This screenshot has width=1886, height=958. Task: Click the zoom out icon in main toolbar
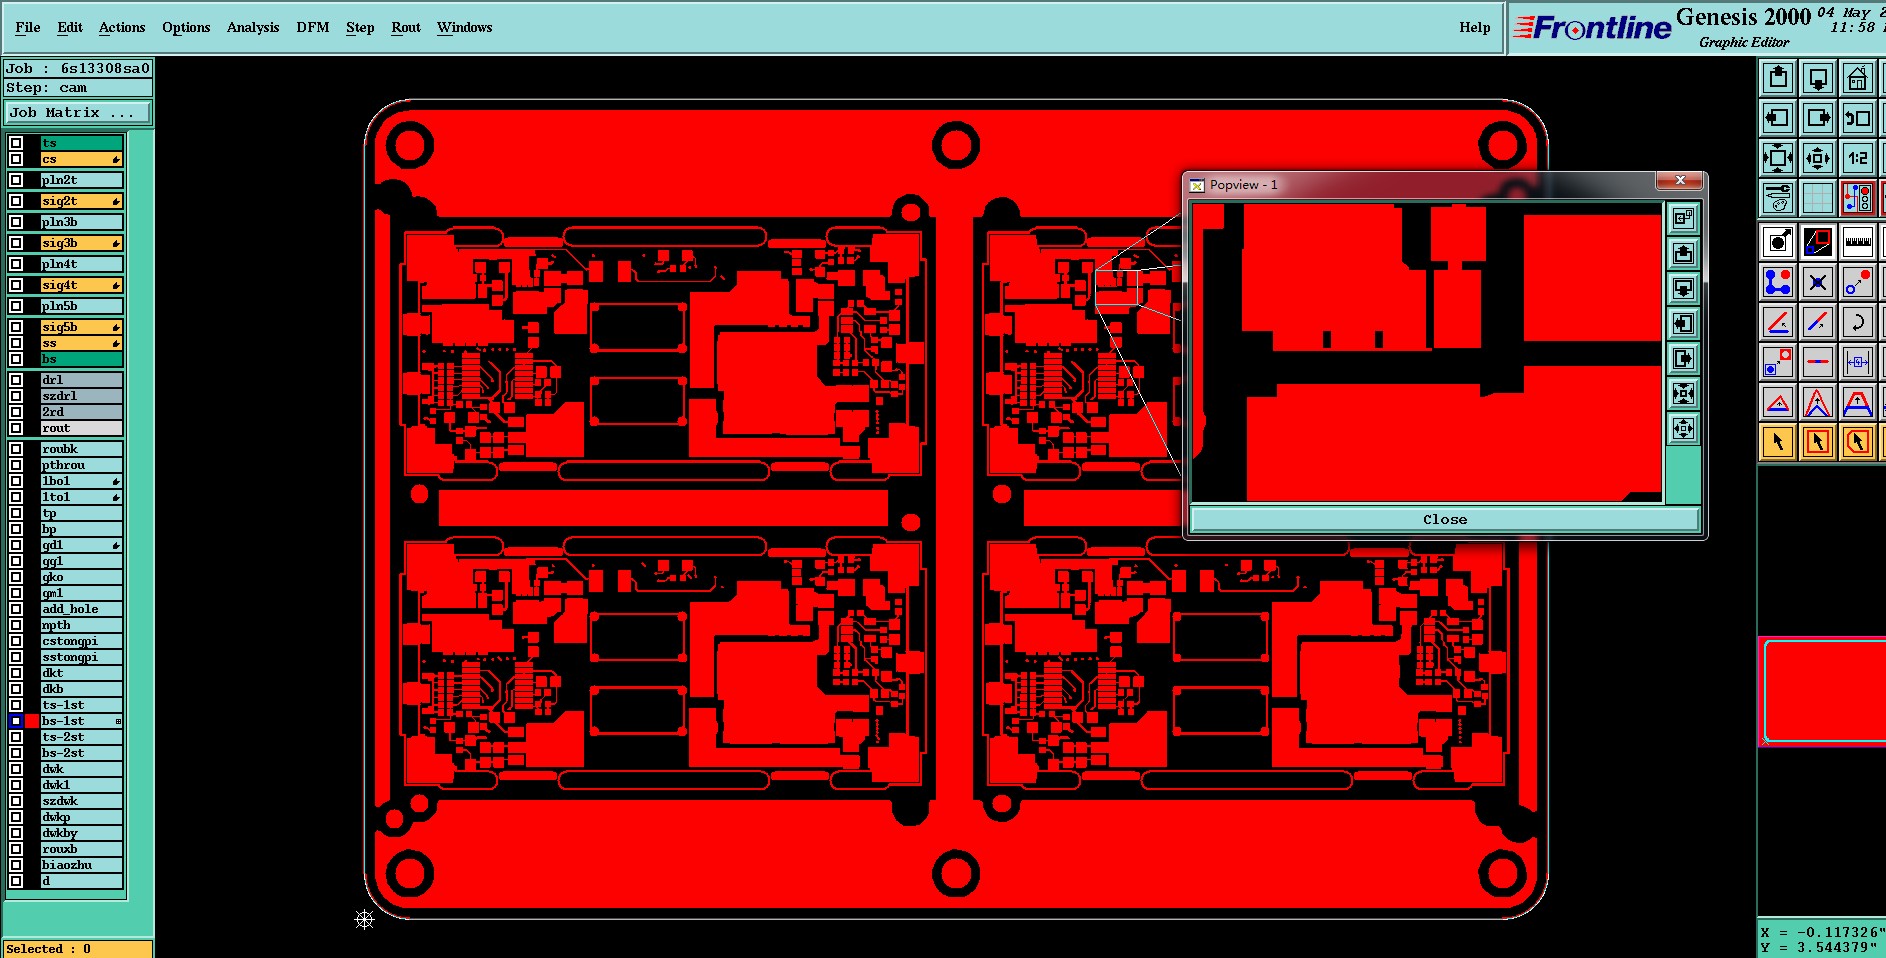point(1818,158)
